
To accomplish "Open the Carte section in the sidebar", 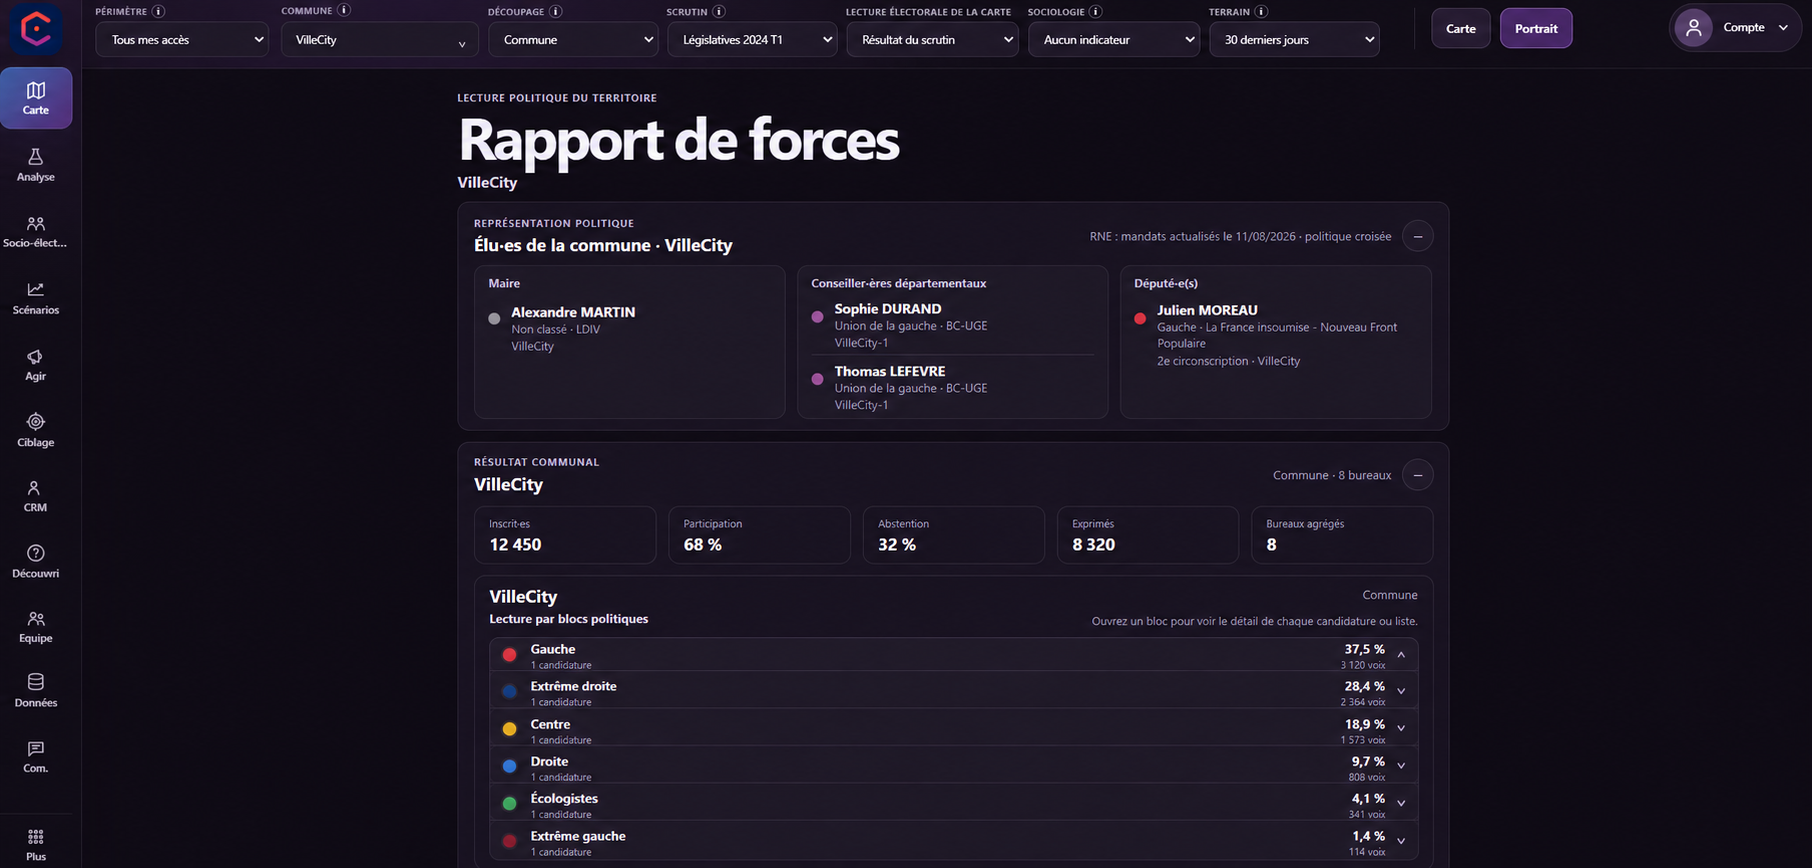I will (x=36, y=98).
